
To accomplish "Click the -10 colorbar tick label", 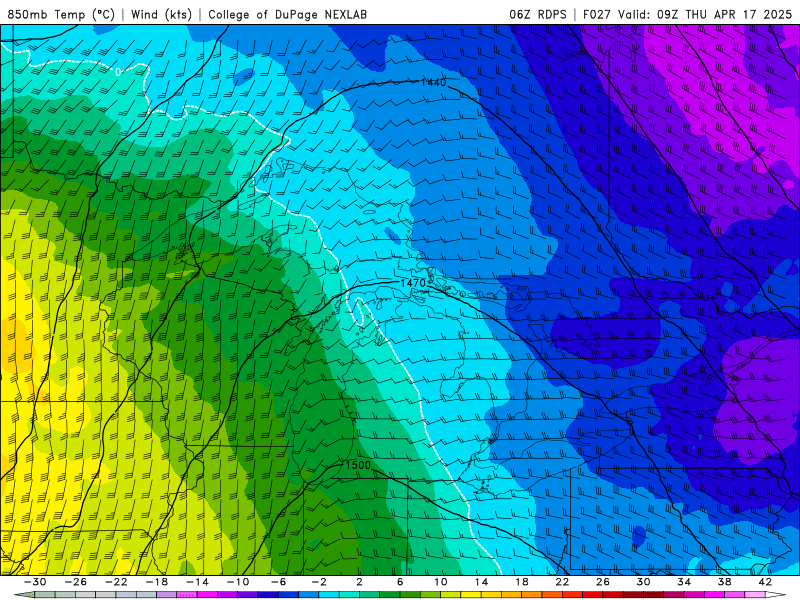I will click(238, 582).
